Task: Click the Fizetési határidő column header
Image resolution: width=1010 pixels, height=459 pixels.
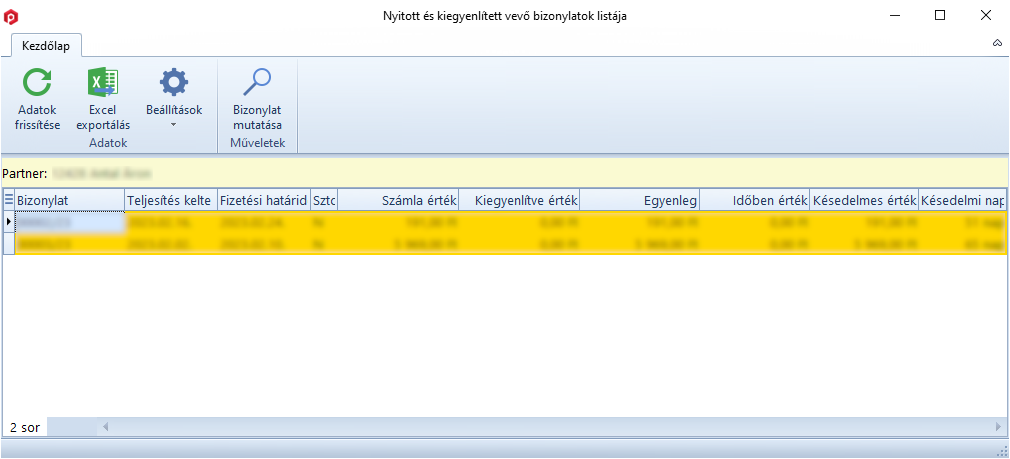Action: point(263,201)
